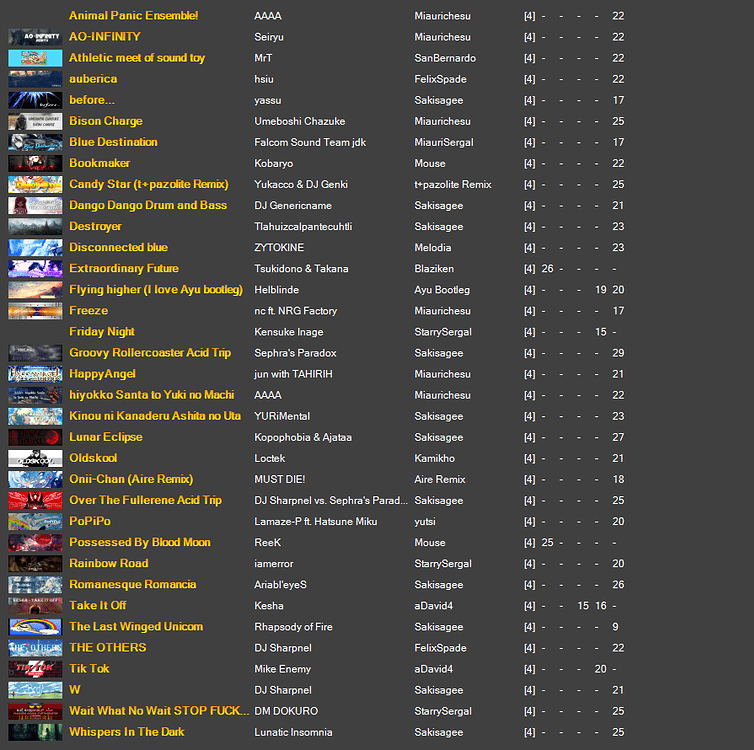This screenshot has width=754, height=750.
Task: Select the AO-INFINITY song title
Action: pos(104,37)
